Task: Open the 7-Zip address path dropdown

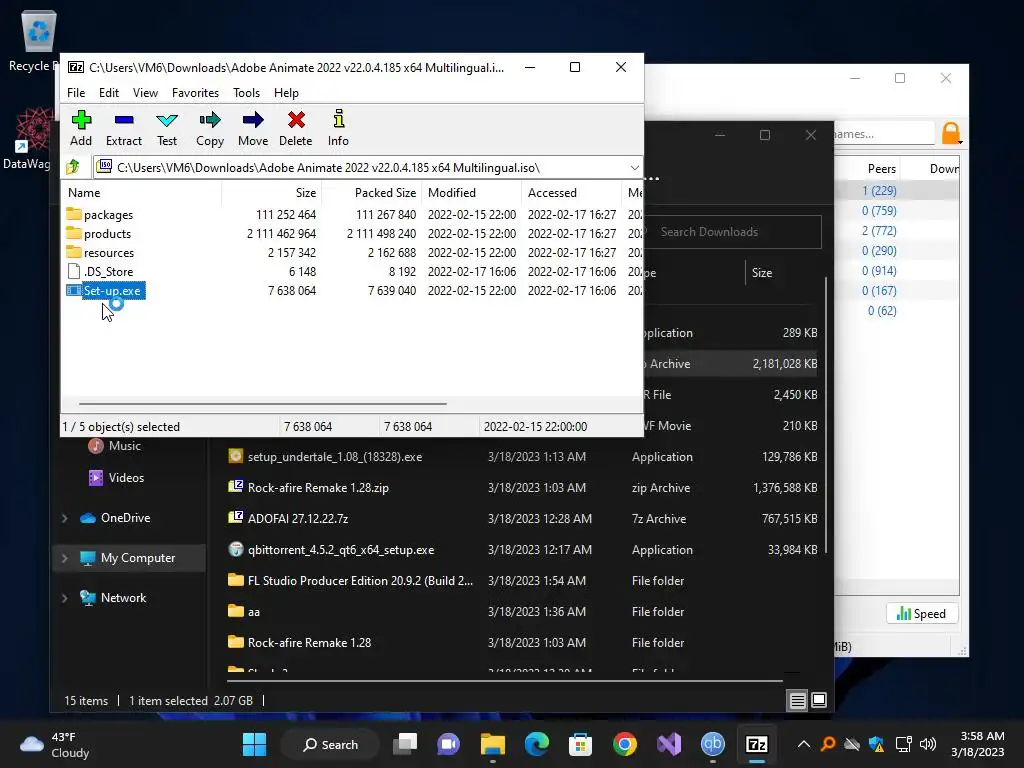Action: coord(634,168)
